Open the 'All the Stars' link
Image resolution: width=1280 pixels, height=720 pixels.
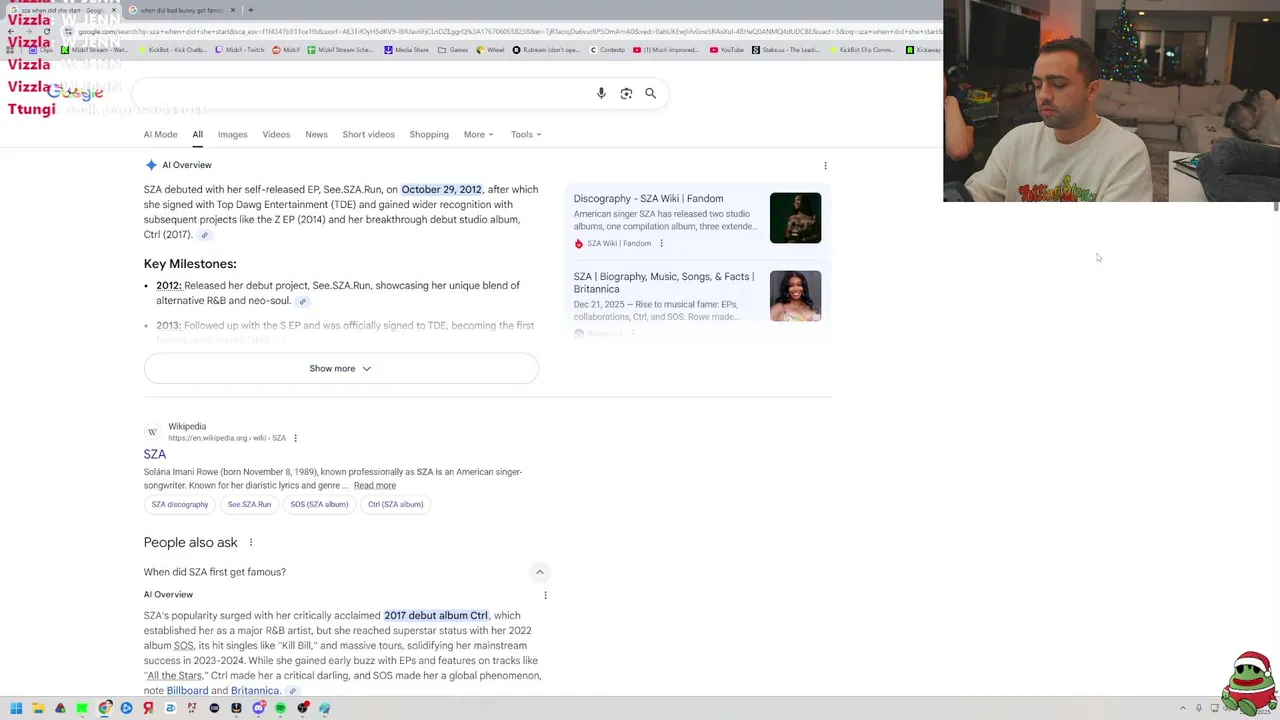175,676
